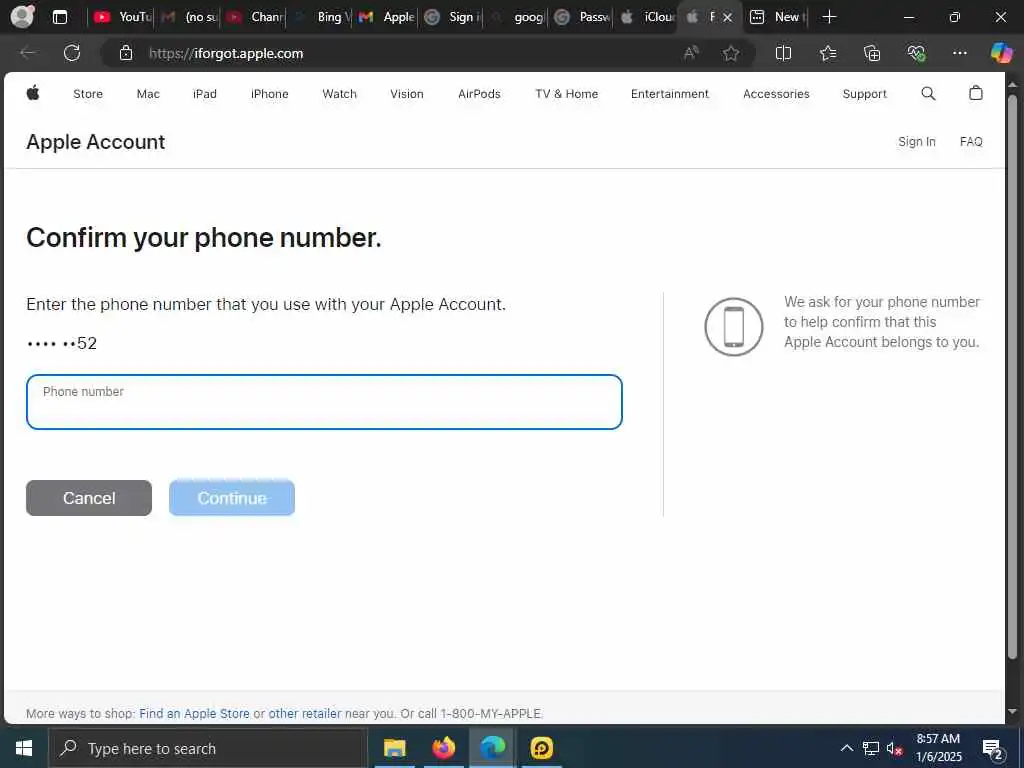1024x768 pixels.
Task: Open Entertainment in the navigation
Action: tap(669, 93)
